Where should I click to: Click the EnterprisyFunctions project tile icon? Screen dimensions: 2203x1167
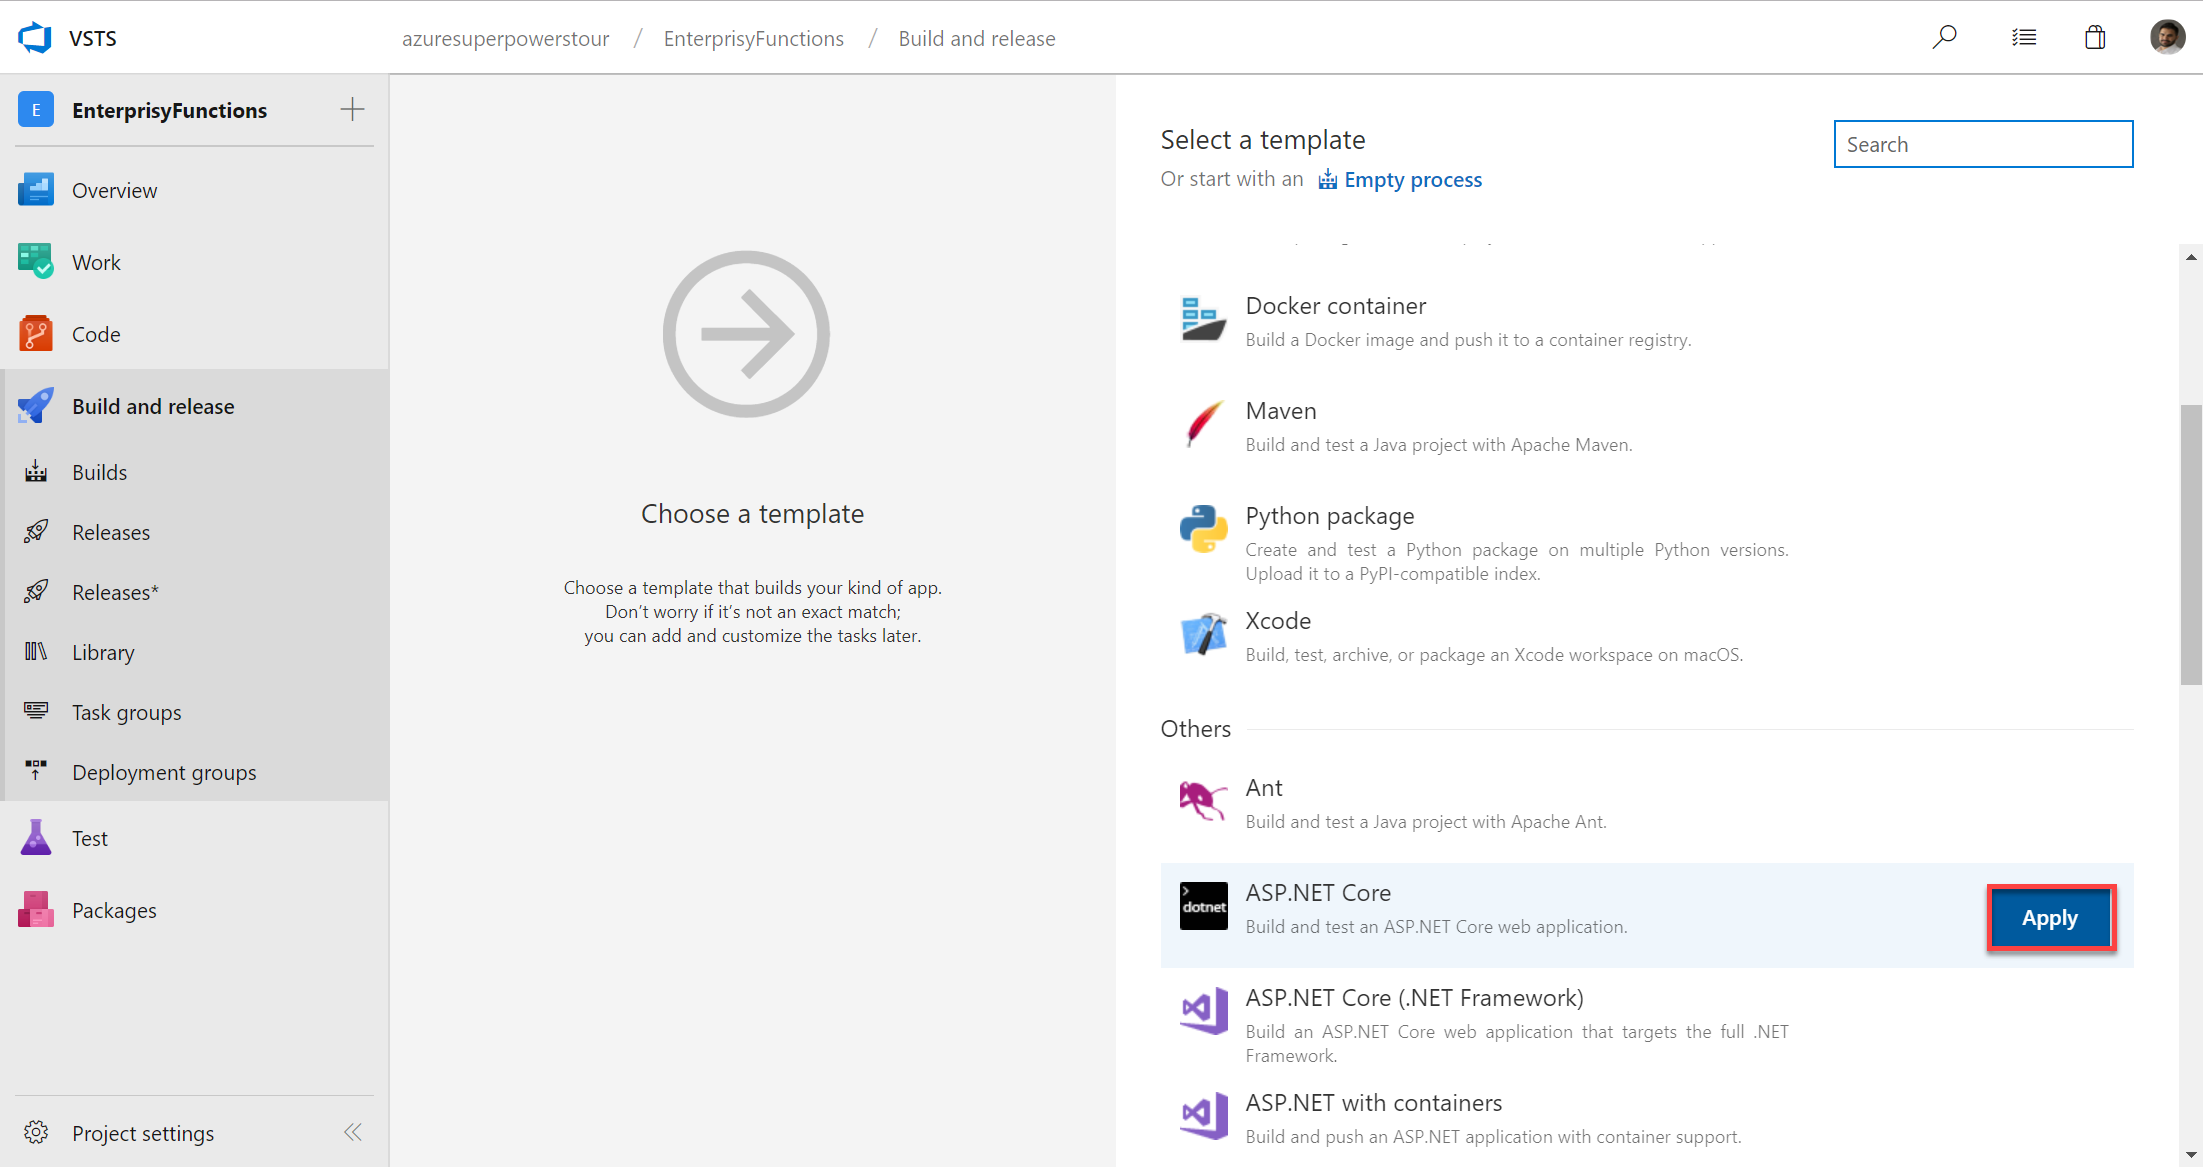pyautogui.click(x=36, y=110)
